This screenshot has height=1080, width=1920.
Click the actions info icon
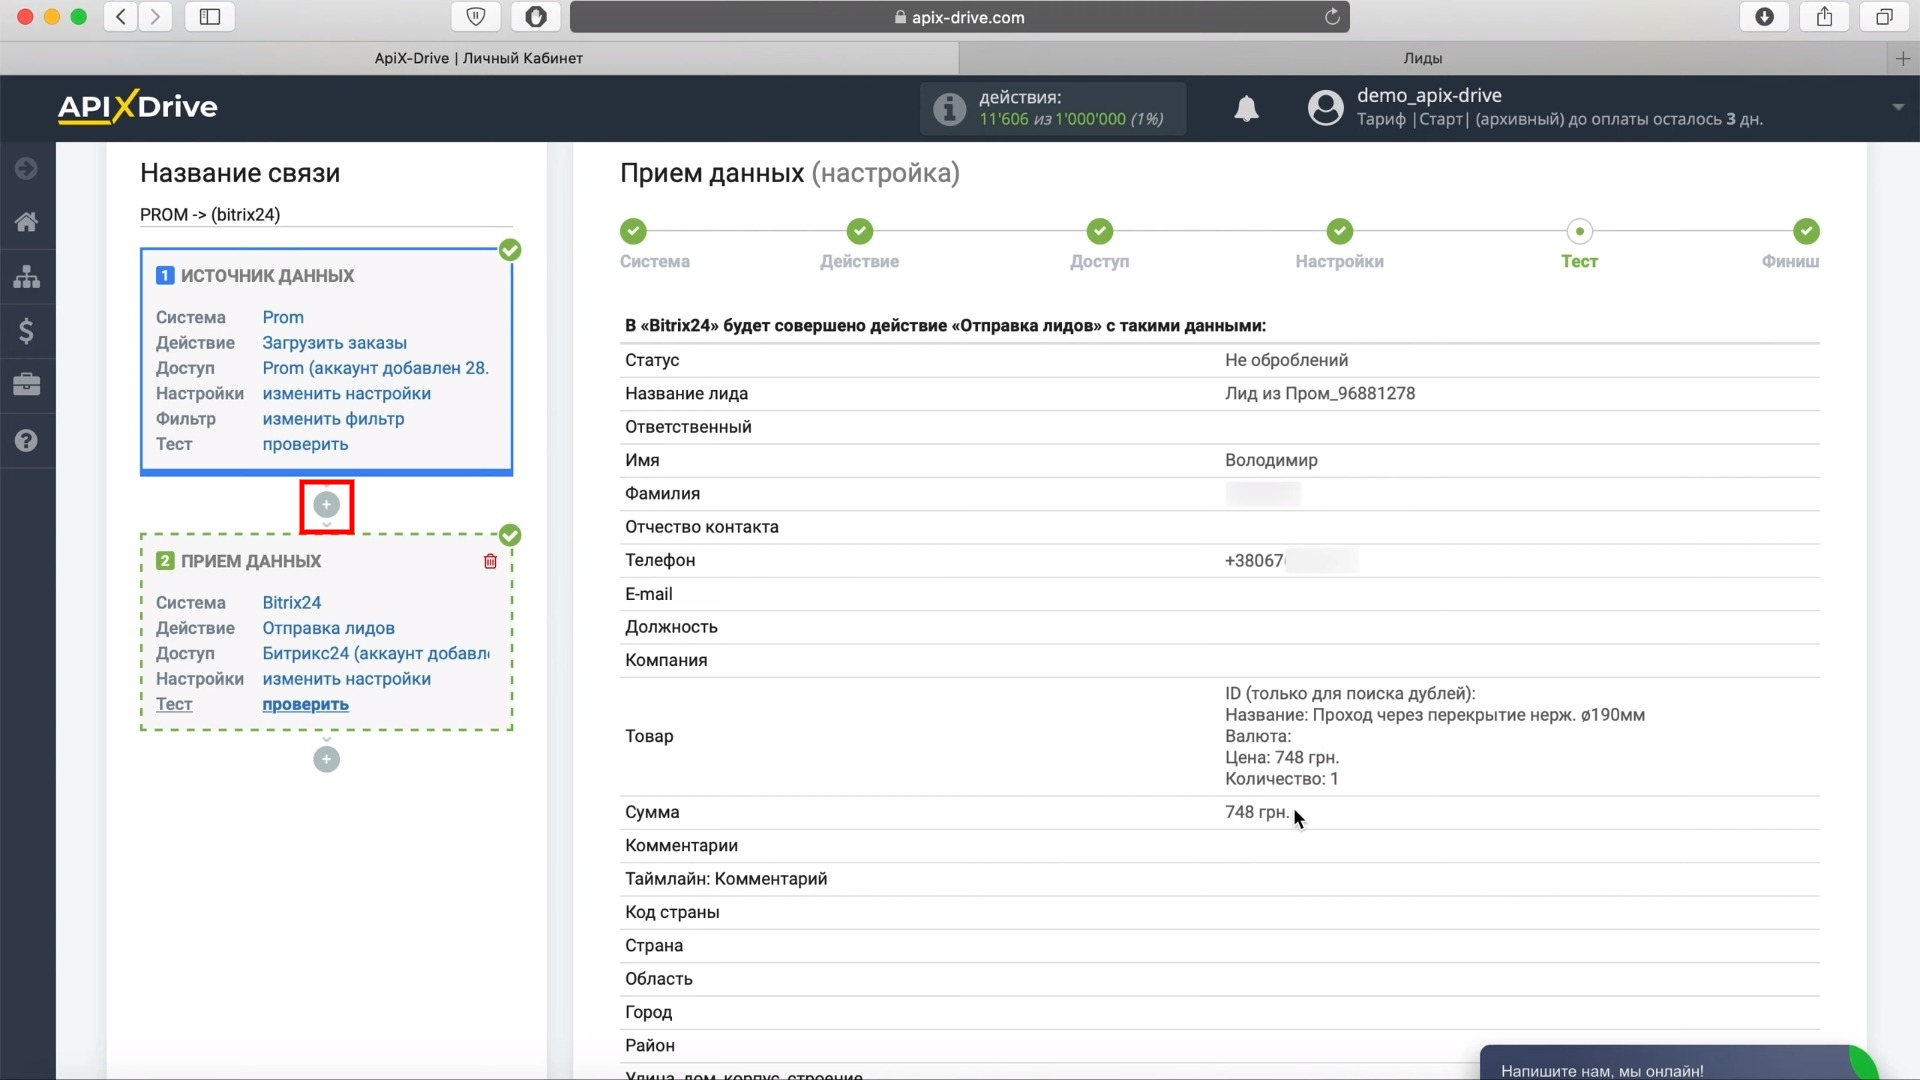[x=949, y=108]
